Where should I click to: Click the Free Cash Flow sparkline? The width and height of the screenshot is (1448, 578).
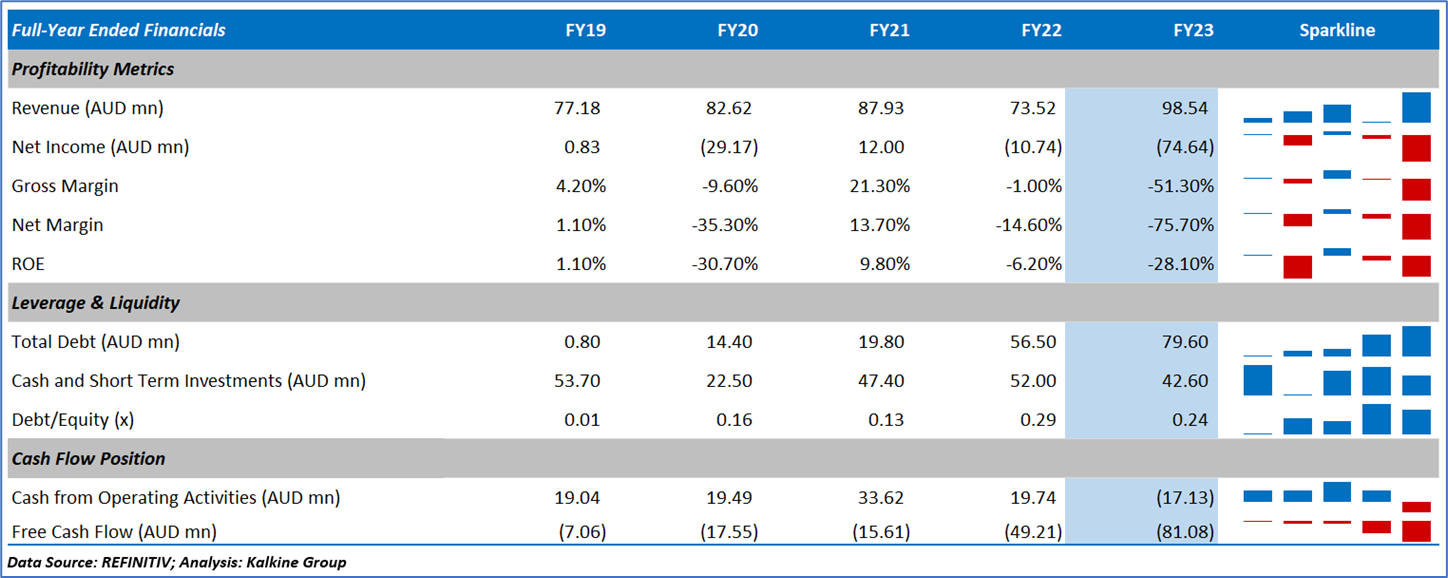pyautogui.click(x=1336, y=529)
